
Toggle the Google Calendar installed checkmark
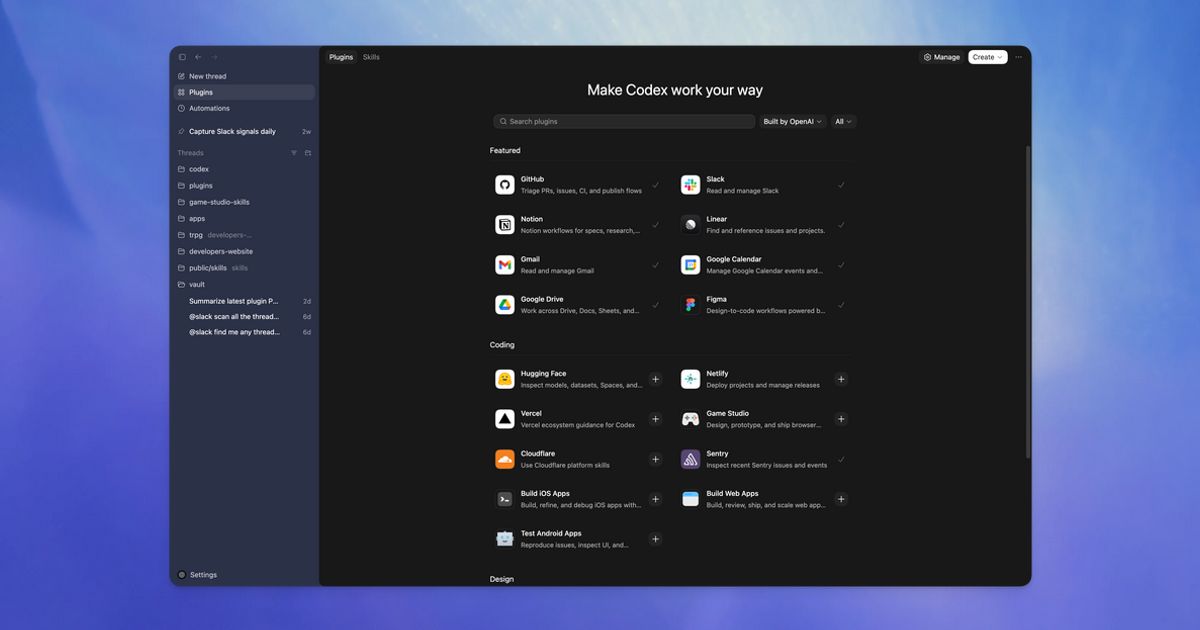click(842, 265)
